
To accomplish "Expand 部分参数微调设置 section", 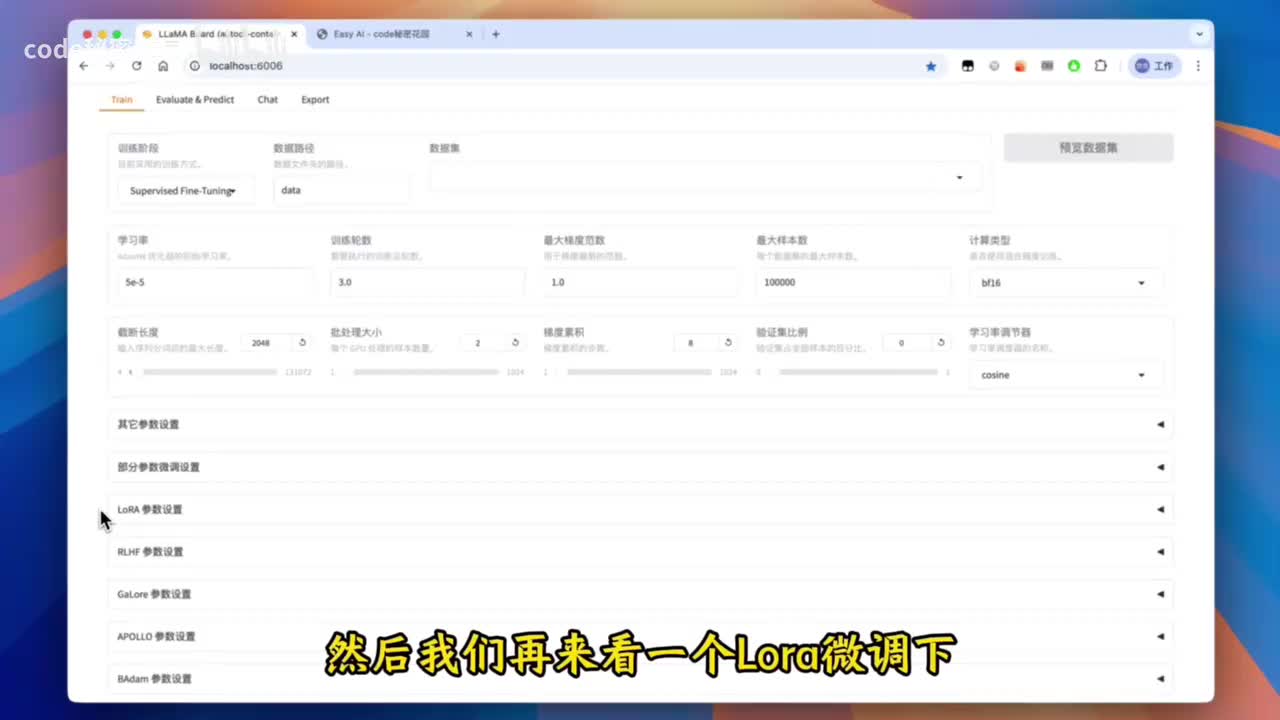I will pos(640,467).
